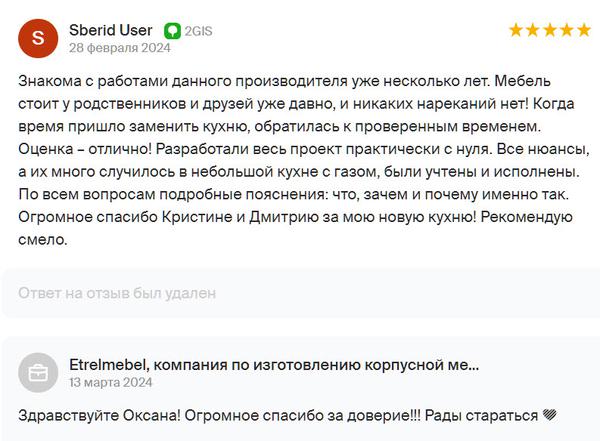Click the red 'S' user avatar

[x=38, y=38]
